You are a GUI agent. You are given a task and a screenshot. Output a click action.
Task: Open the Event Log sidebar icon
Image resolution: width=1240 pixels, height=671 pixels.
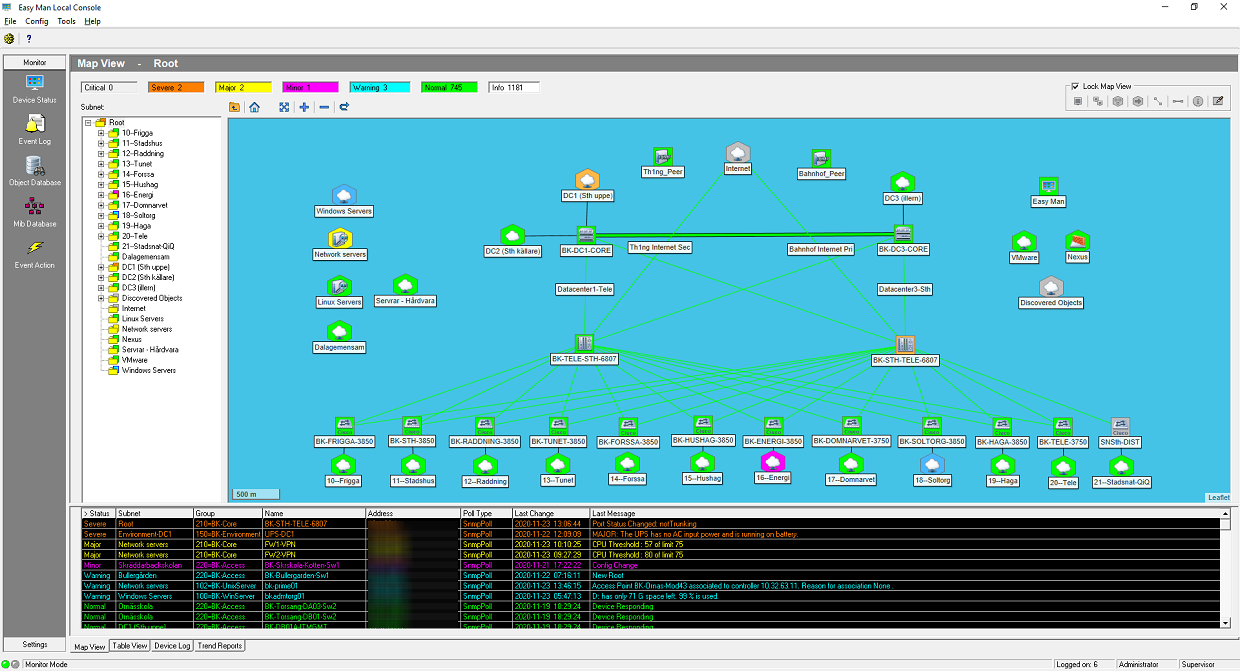point(34,130)
